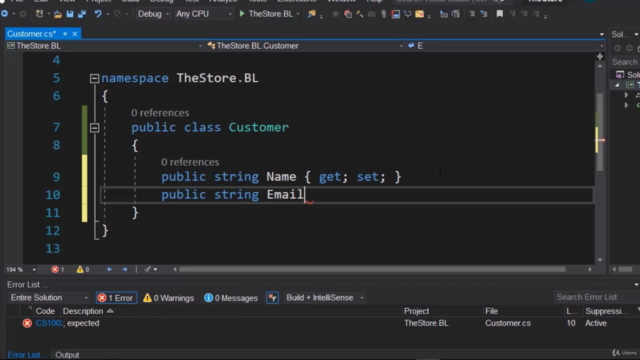
Task: Click the Sol... Solution Explorer panel title
Action: pyautogui.click(x=620, y=34)
